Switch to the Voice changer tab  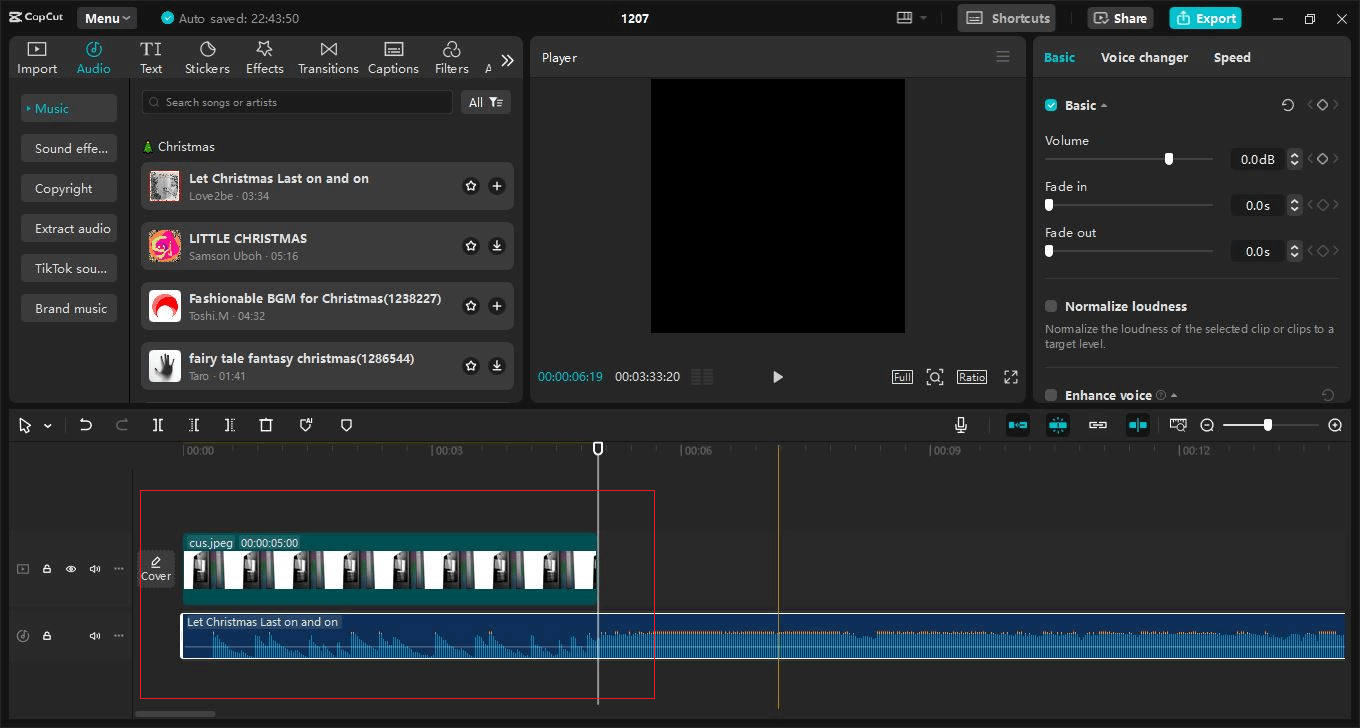click(x=1144, y=57)
